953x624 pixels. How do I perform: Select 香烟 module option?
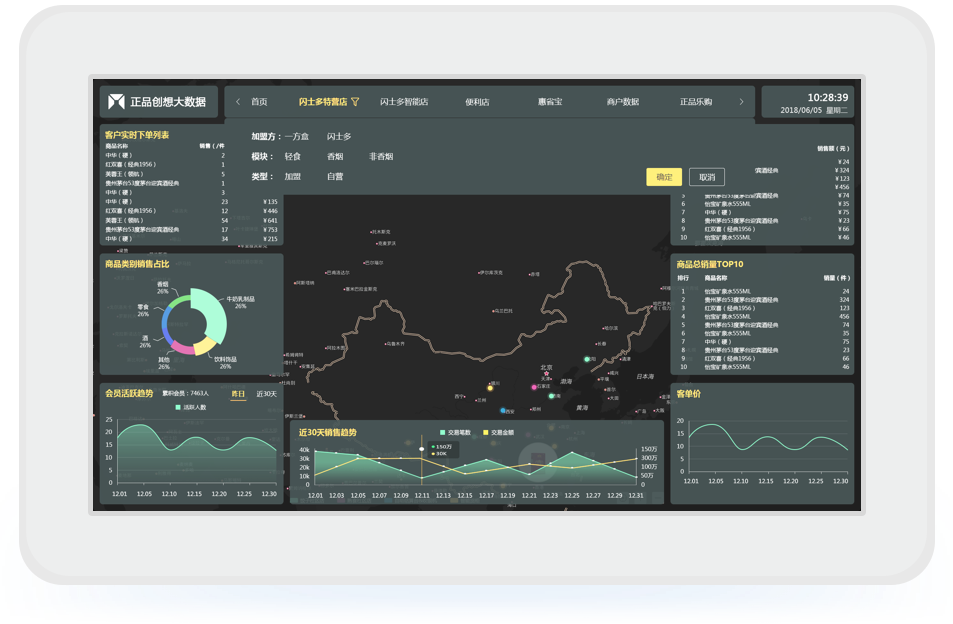[x=335, y=156]
